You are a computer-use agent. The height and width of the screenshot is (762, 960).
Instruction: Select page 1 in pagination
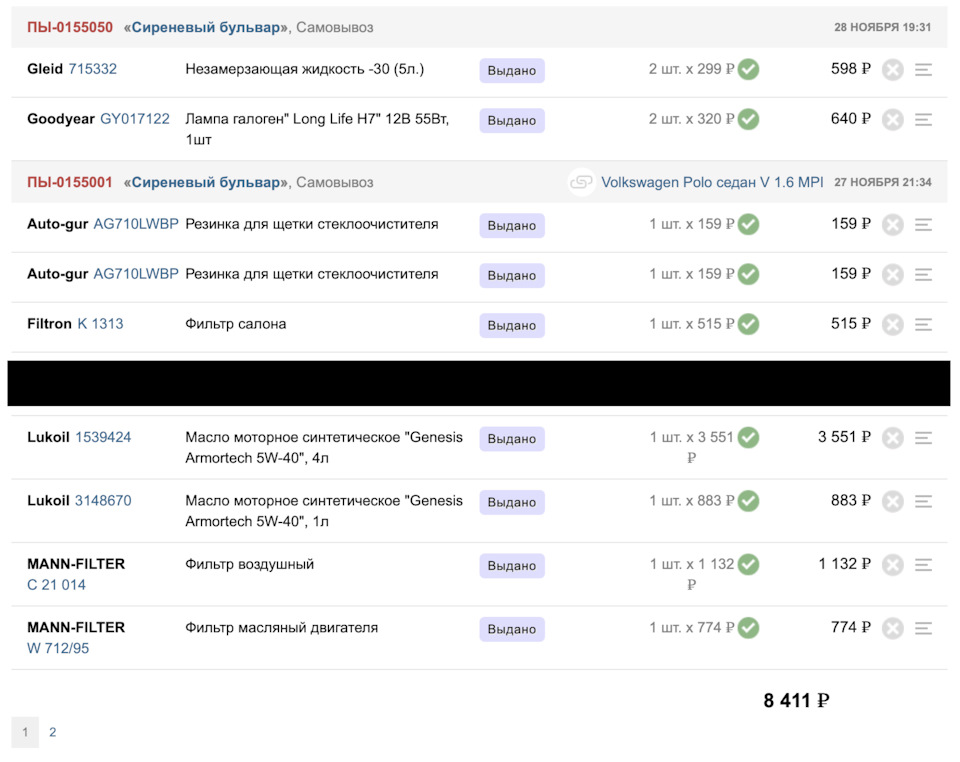coord(25,732)
